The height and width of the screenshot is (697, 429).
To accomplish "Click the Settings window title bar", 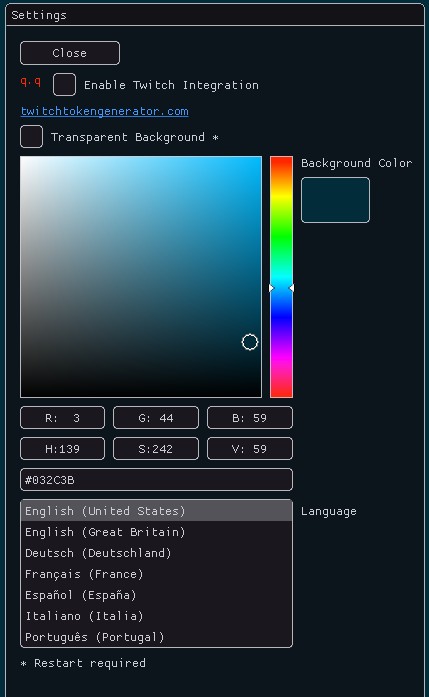I will coord(215,15).
